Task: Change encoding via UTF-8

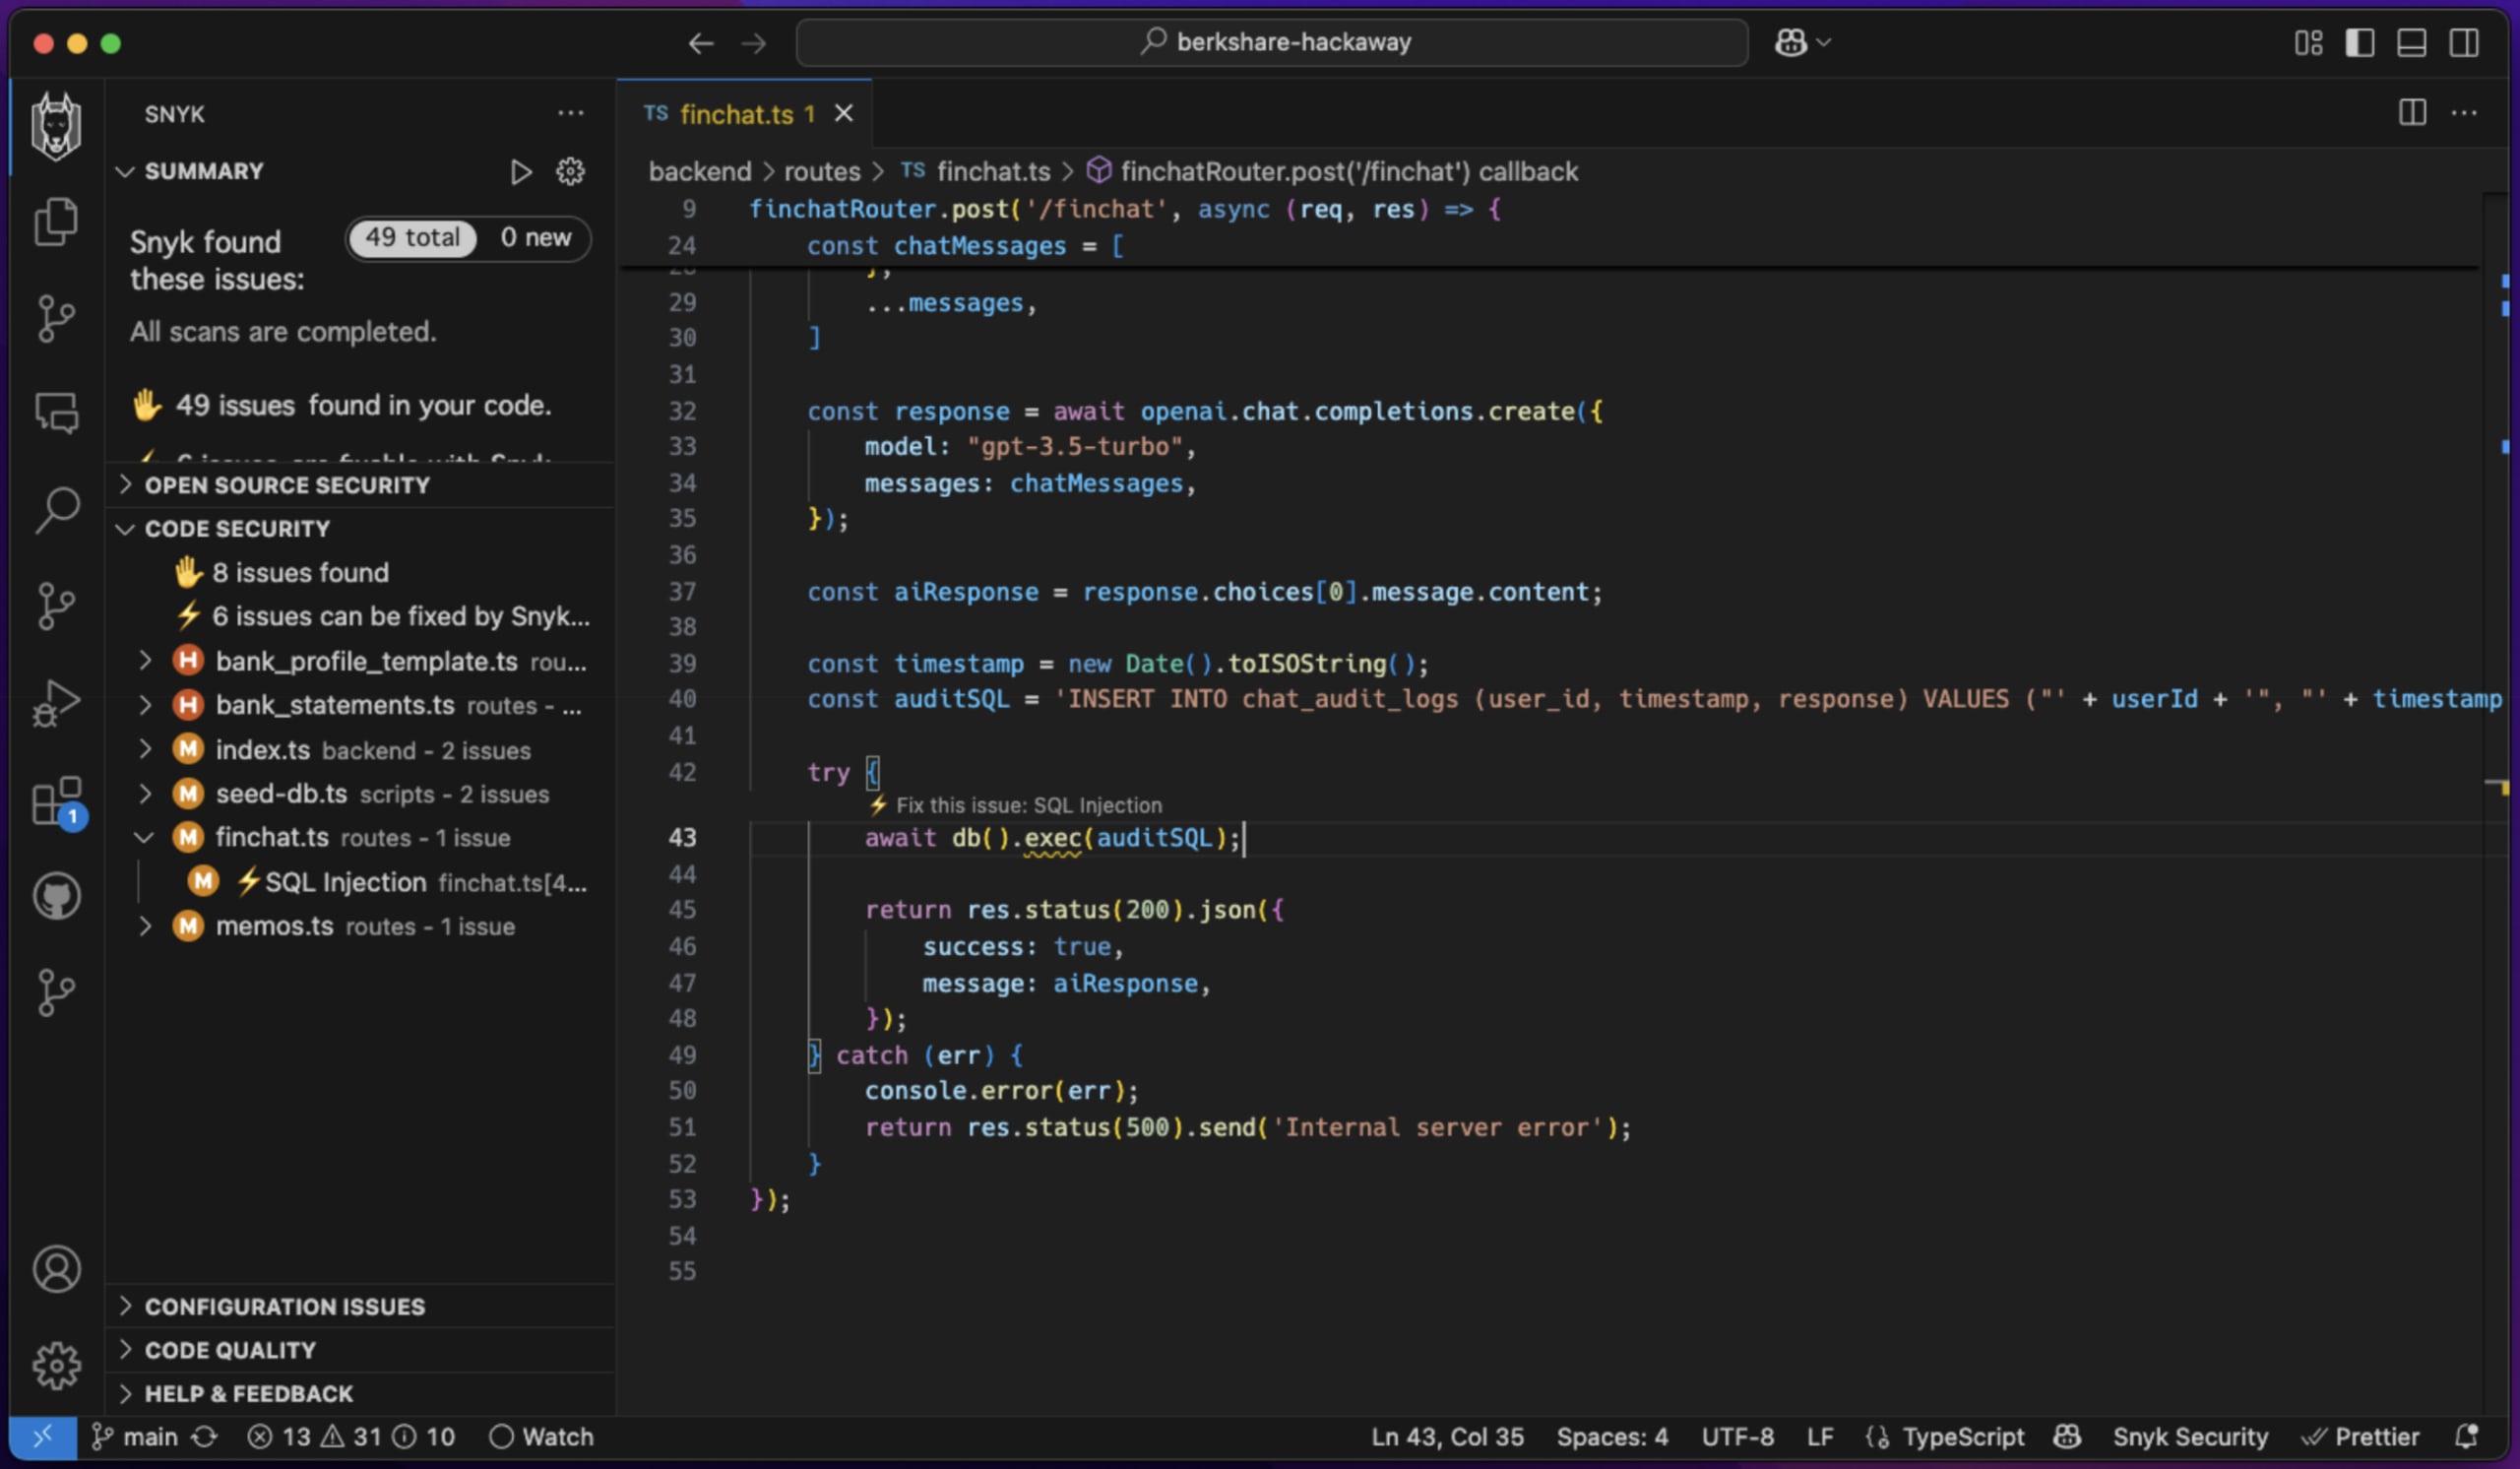Action: coord(1738,1437)
